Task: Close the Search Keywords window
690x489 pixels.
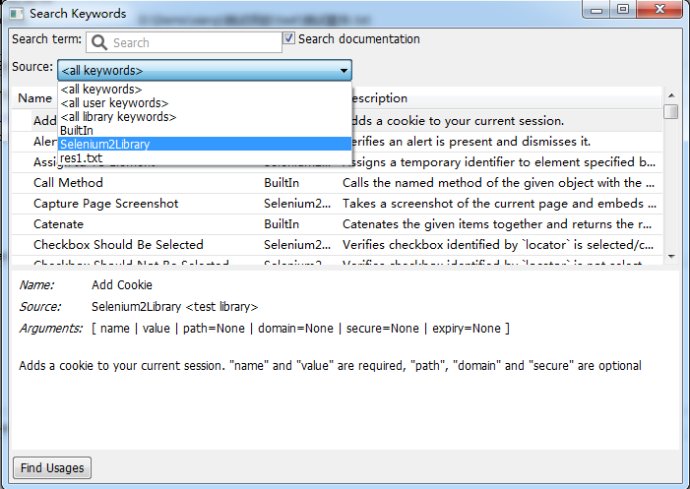Action: 660,10
